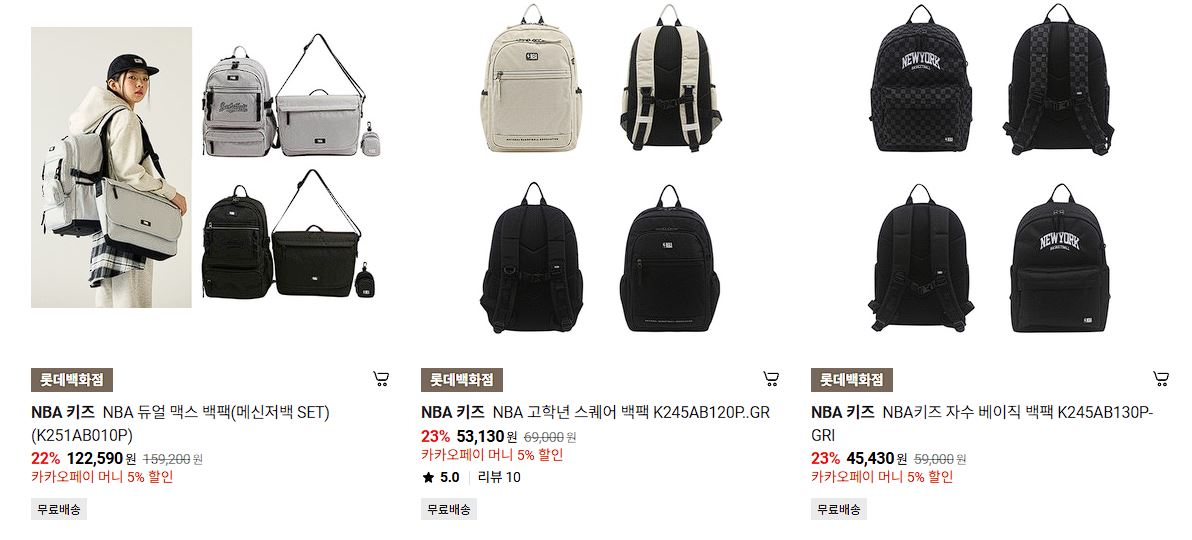Click the 5.0 star rating icon
This screenshot has height=540, width=1192.
pyautogui.click(x=428, y=478)
